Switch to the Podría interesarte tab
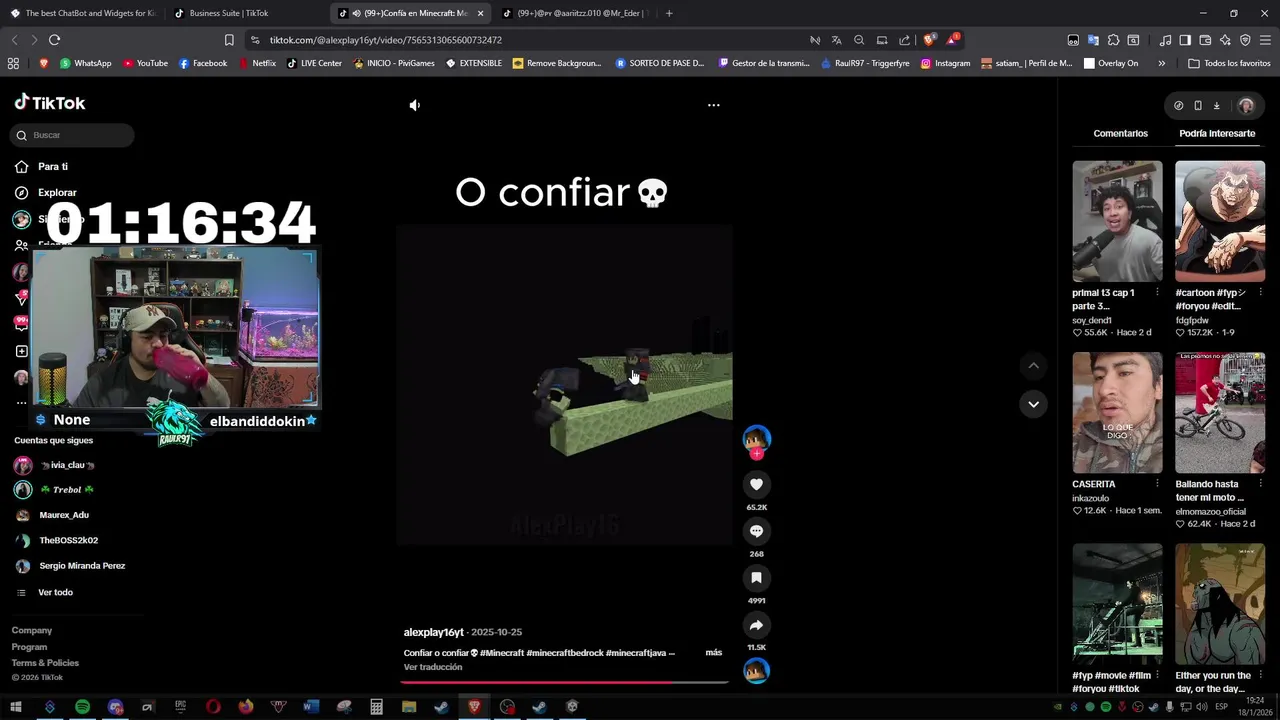Image resolution: width=1280 pixels, height=720 pixels. (x=1217, y=133)
